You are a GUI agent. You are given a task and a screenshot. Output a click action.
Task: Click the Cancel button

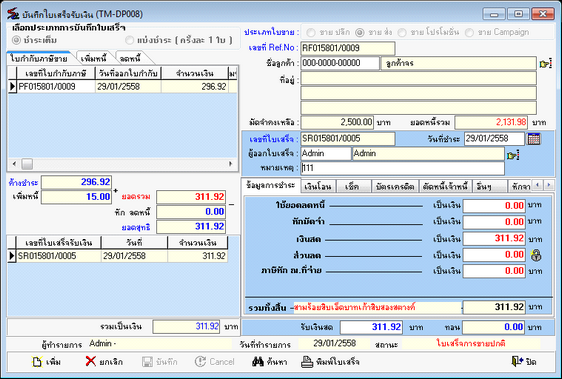215,362
